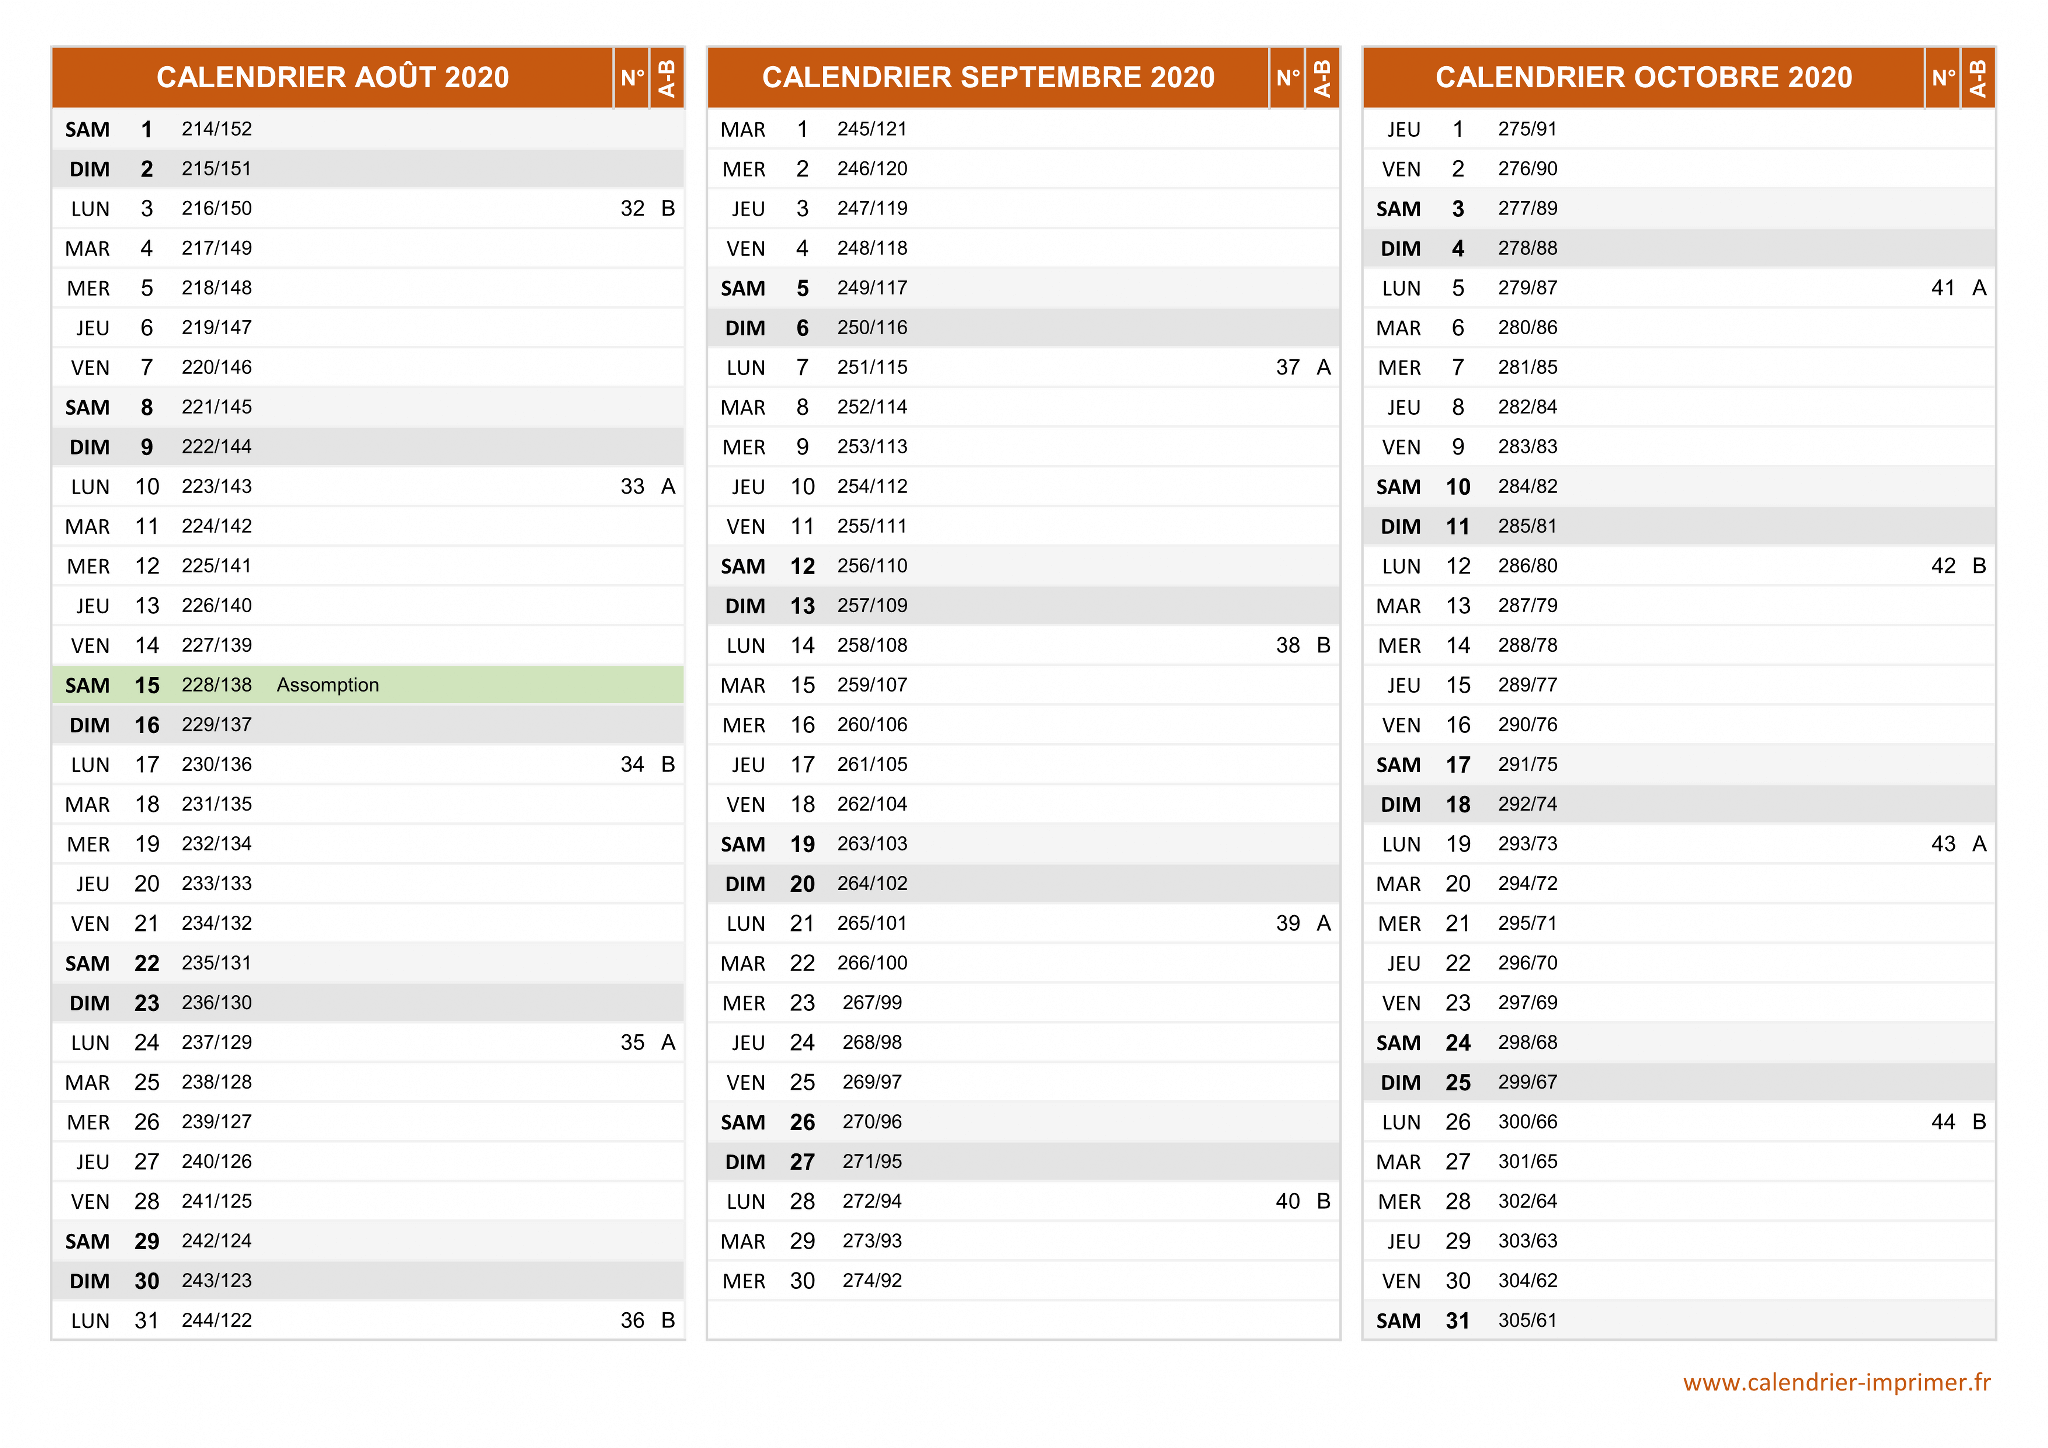2048x1448 pixels.
Task: Click the Calendrier Août 2020 header
Action: point(333,77)
